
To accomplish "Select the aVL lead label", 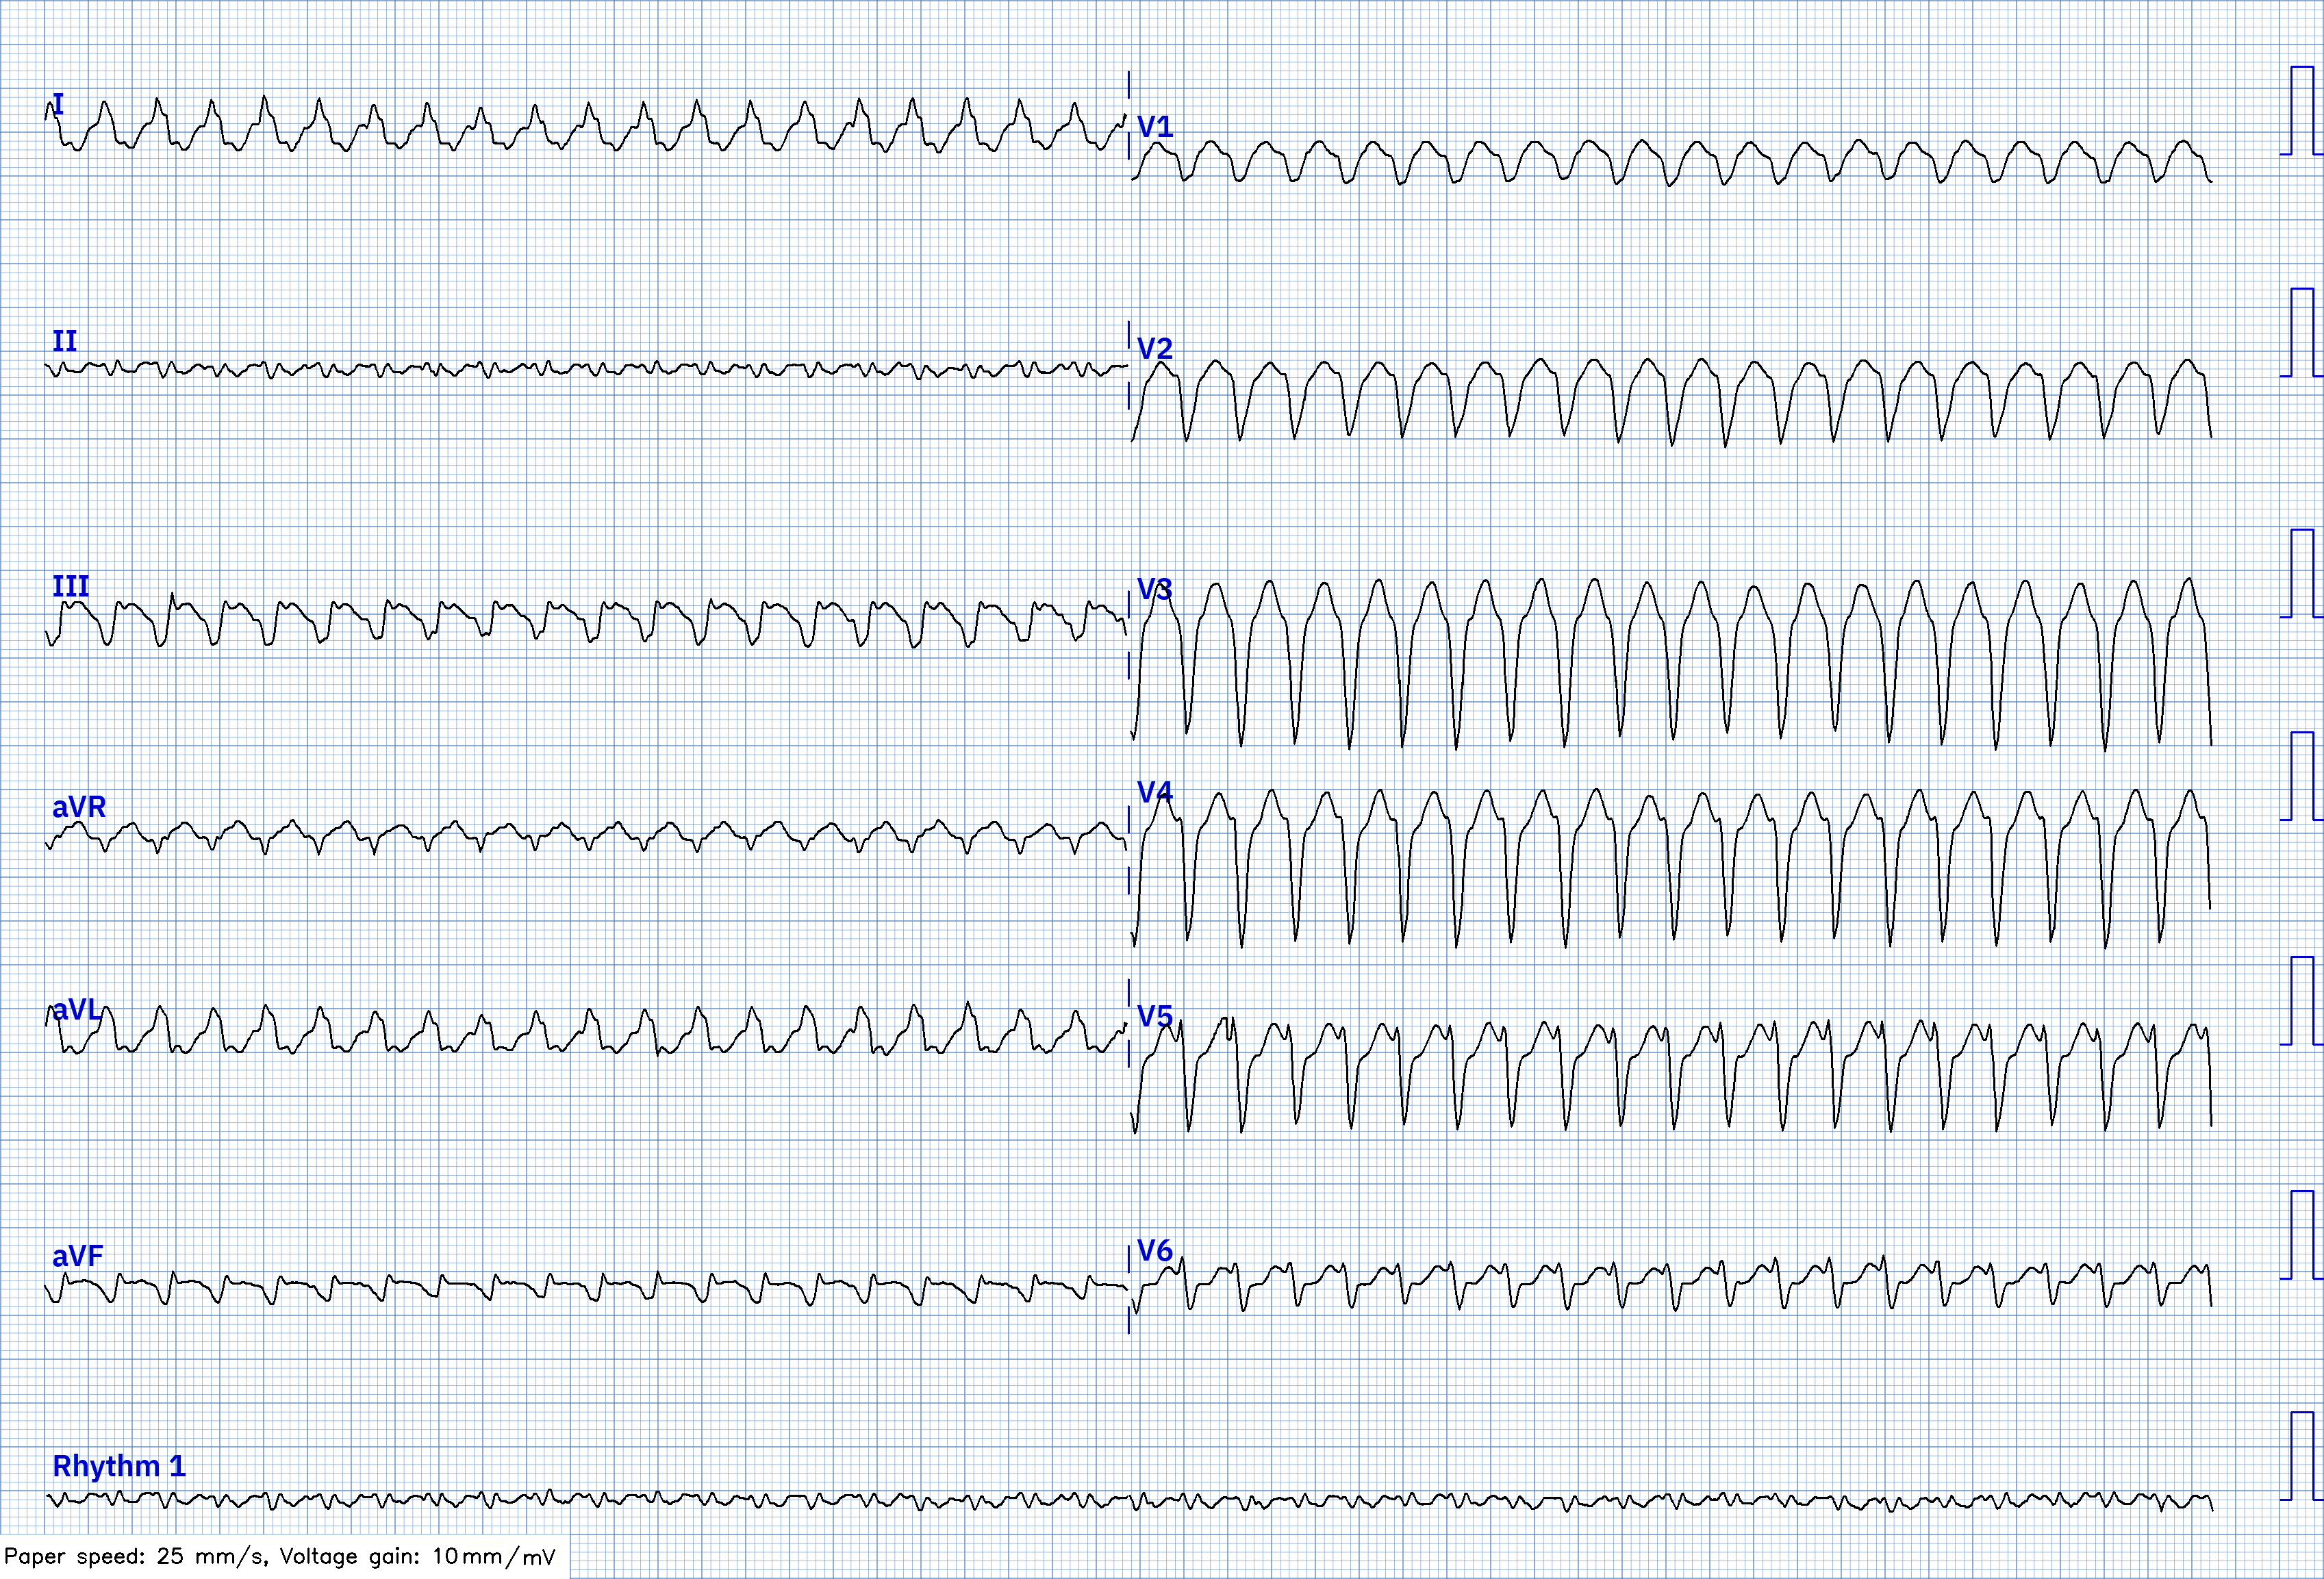I will [x=77, y=1009].
